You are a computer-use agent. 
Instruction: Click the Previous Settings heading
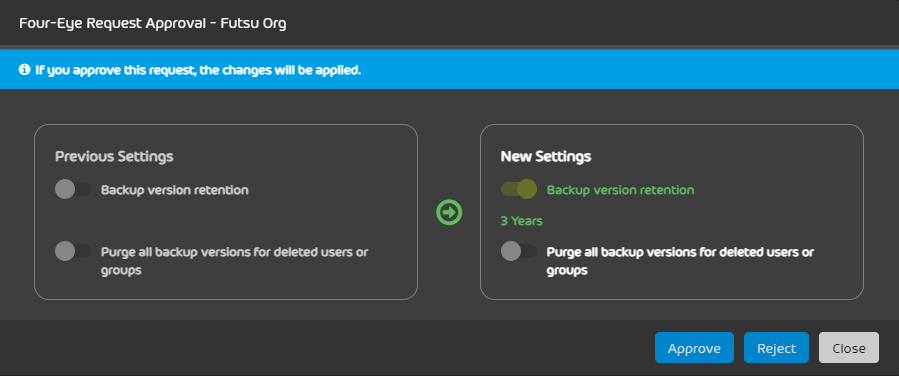tap(114, 156)
